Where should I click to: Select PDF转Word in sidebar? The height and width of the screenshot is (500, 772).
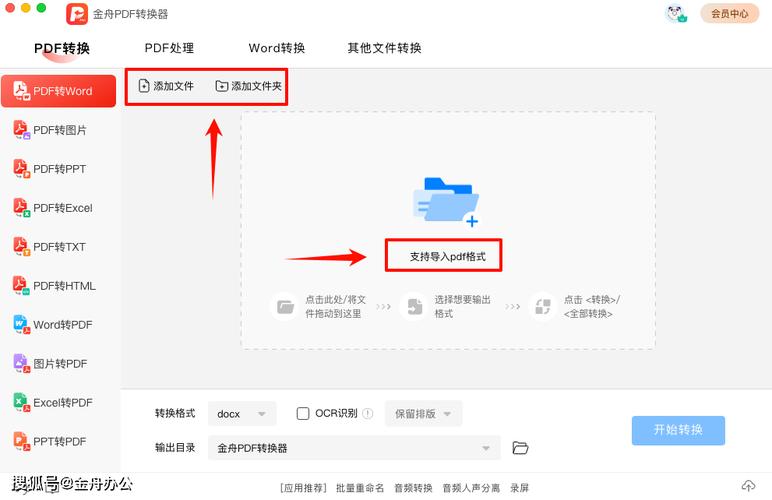coord(58,91)
